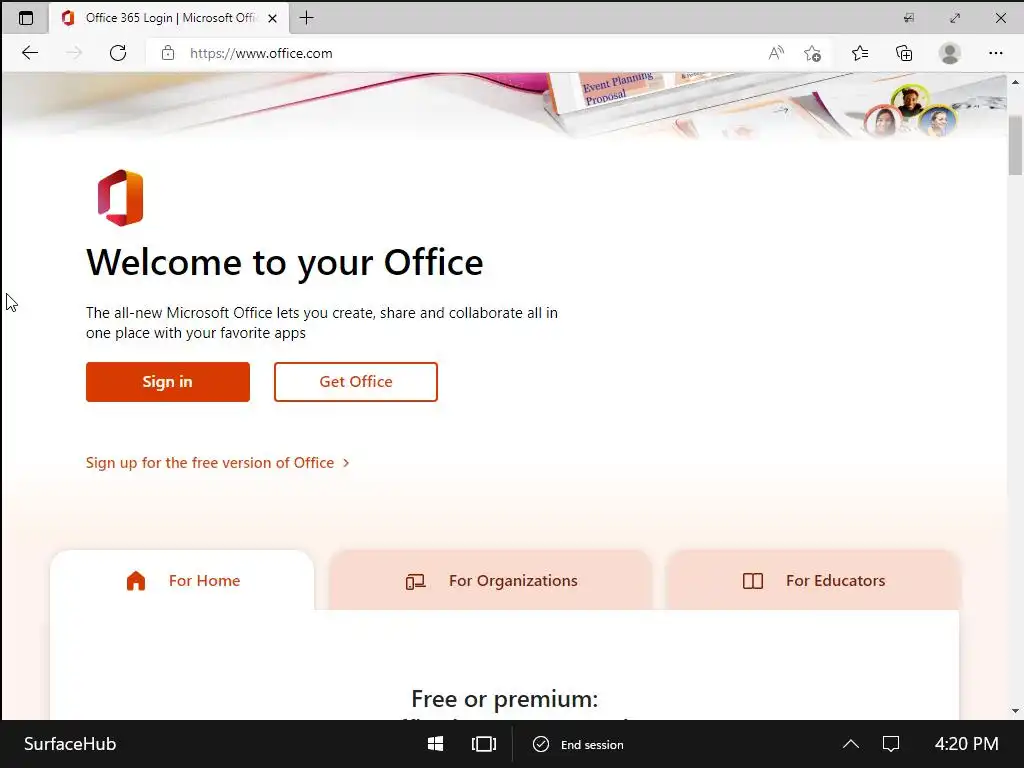Image resolution: width=1024 pixels, height=768 pixels.
Task: Click the SurfaceHub label
Action: click(x=70, y=744)
